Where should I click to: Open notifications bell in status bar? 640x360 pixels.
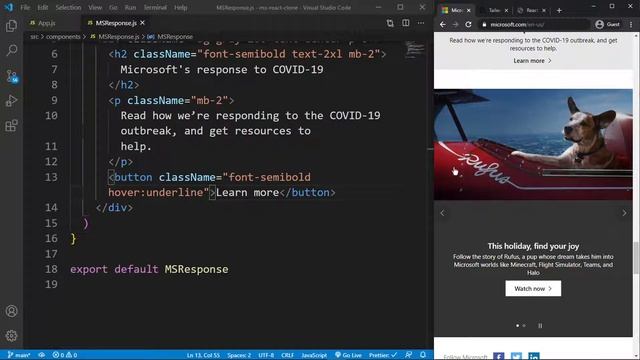(x=423, y=355)
